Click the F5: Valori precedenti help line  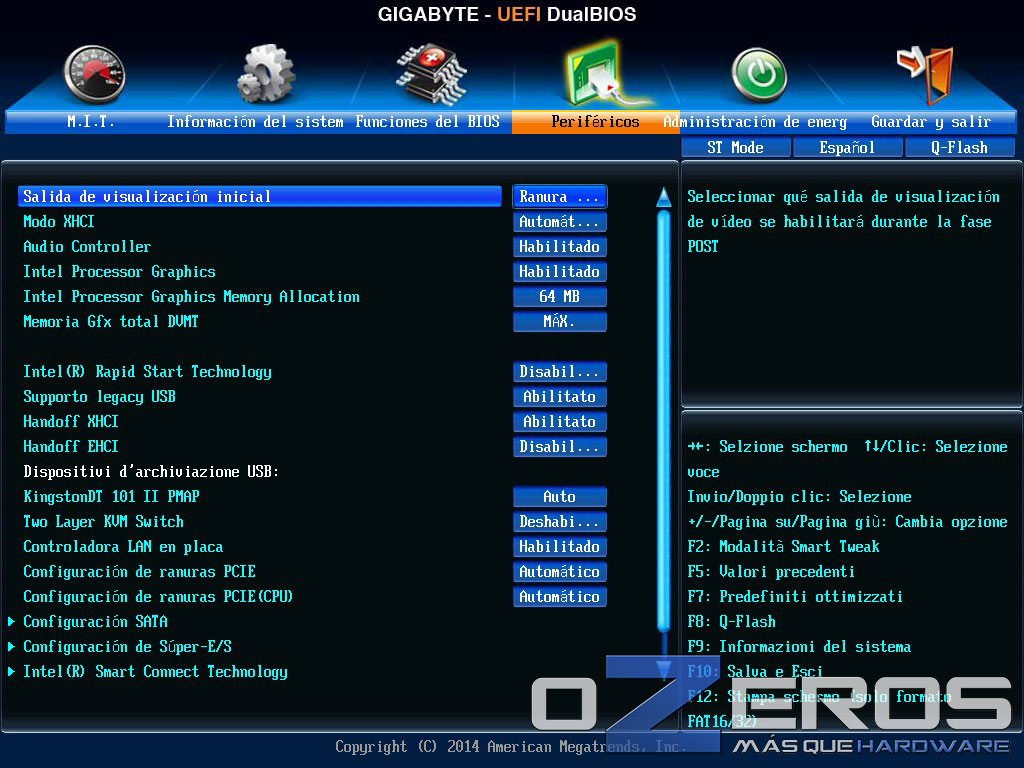click(771, 571)
